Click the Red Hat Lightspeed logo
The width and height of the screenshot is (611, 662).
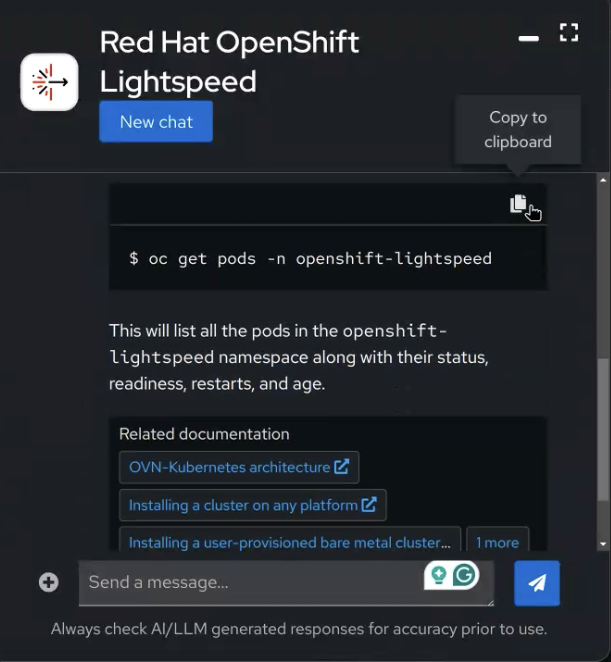tap(49, 82)
